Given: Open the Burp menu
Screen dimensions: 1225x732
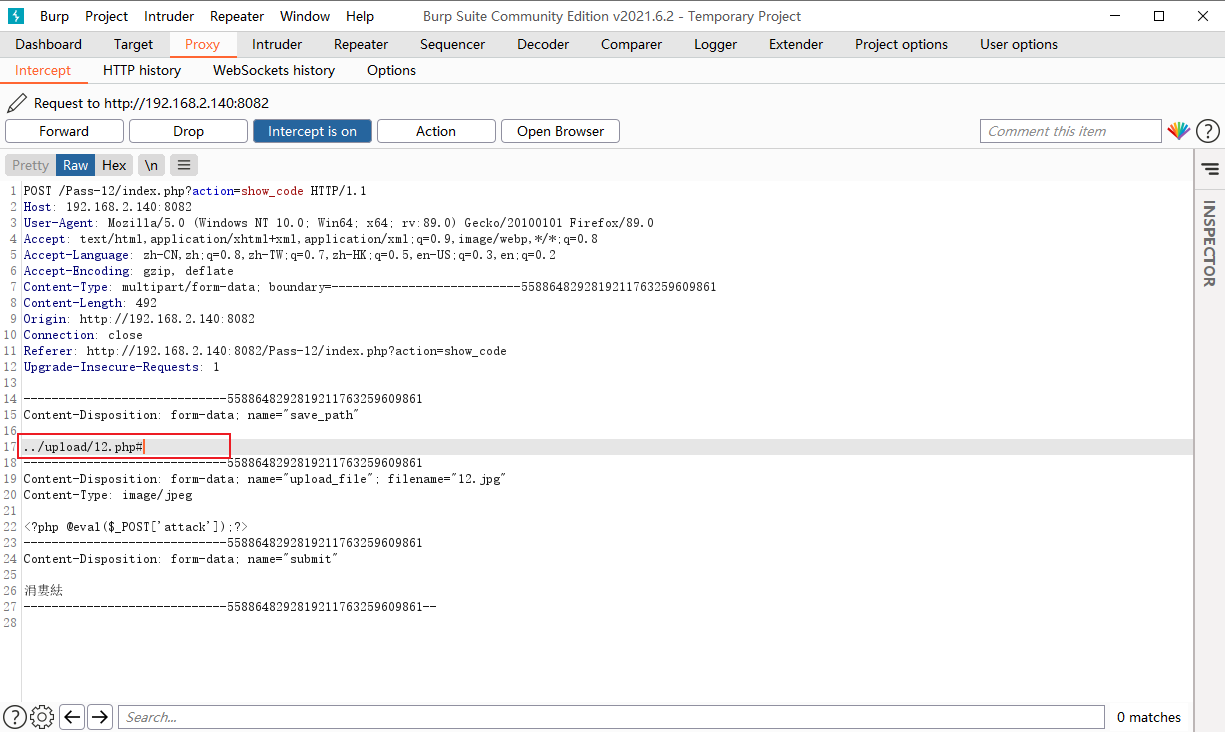Looking at the screenshot, I should pos(55,16).
